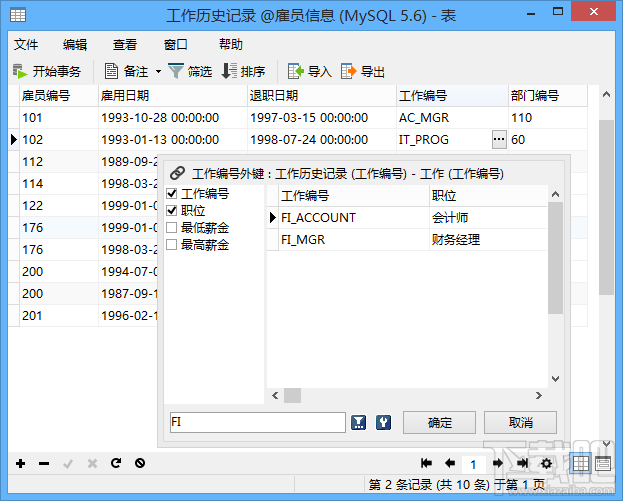Click the popup 工作编号 column header
This screenshot has width=623, height=501.
point(354,195)
